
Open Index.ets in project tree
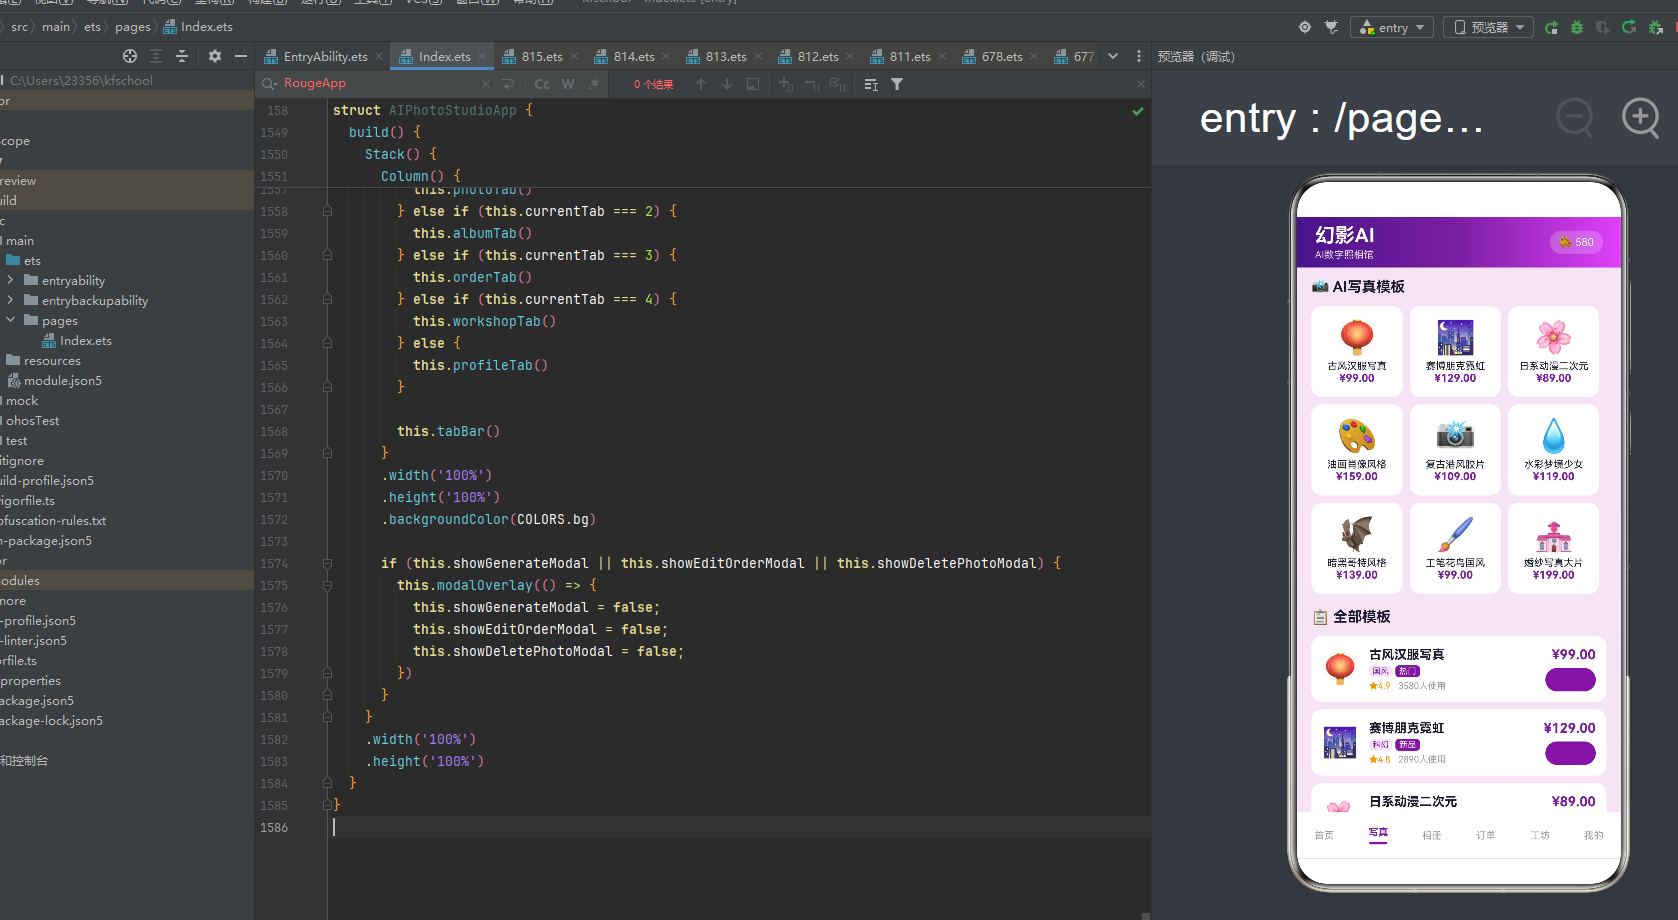coord(77,341)
